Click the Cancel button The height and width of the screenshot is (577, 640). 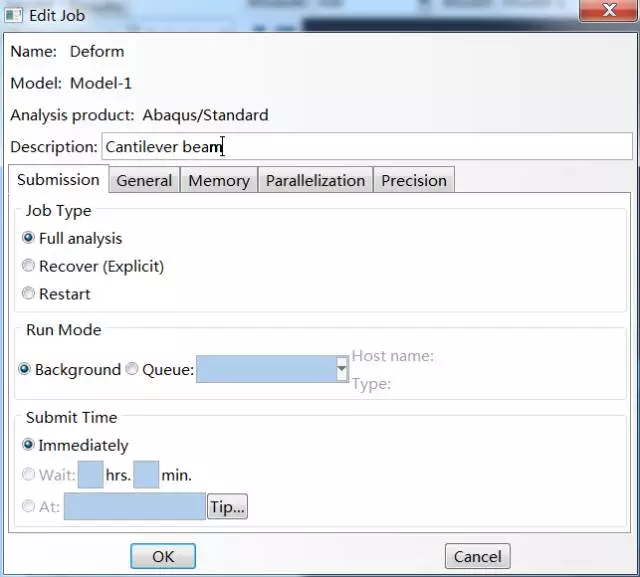[x=478, y=556]
